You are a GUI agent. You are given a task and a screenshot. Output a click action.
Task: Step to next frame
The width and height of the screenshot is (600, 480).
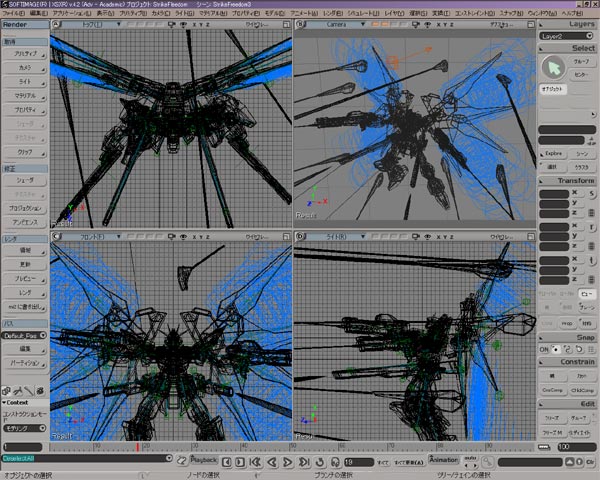240,462
